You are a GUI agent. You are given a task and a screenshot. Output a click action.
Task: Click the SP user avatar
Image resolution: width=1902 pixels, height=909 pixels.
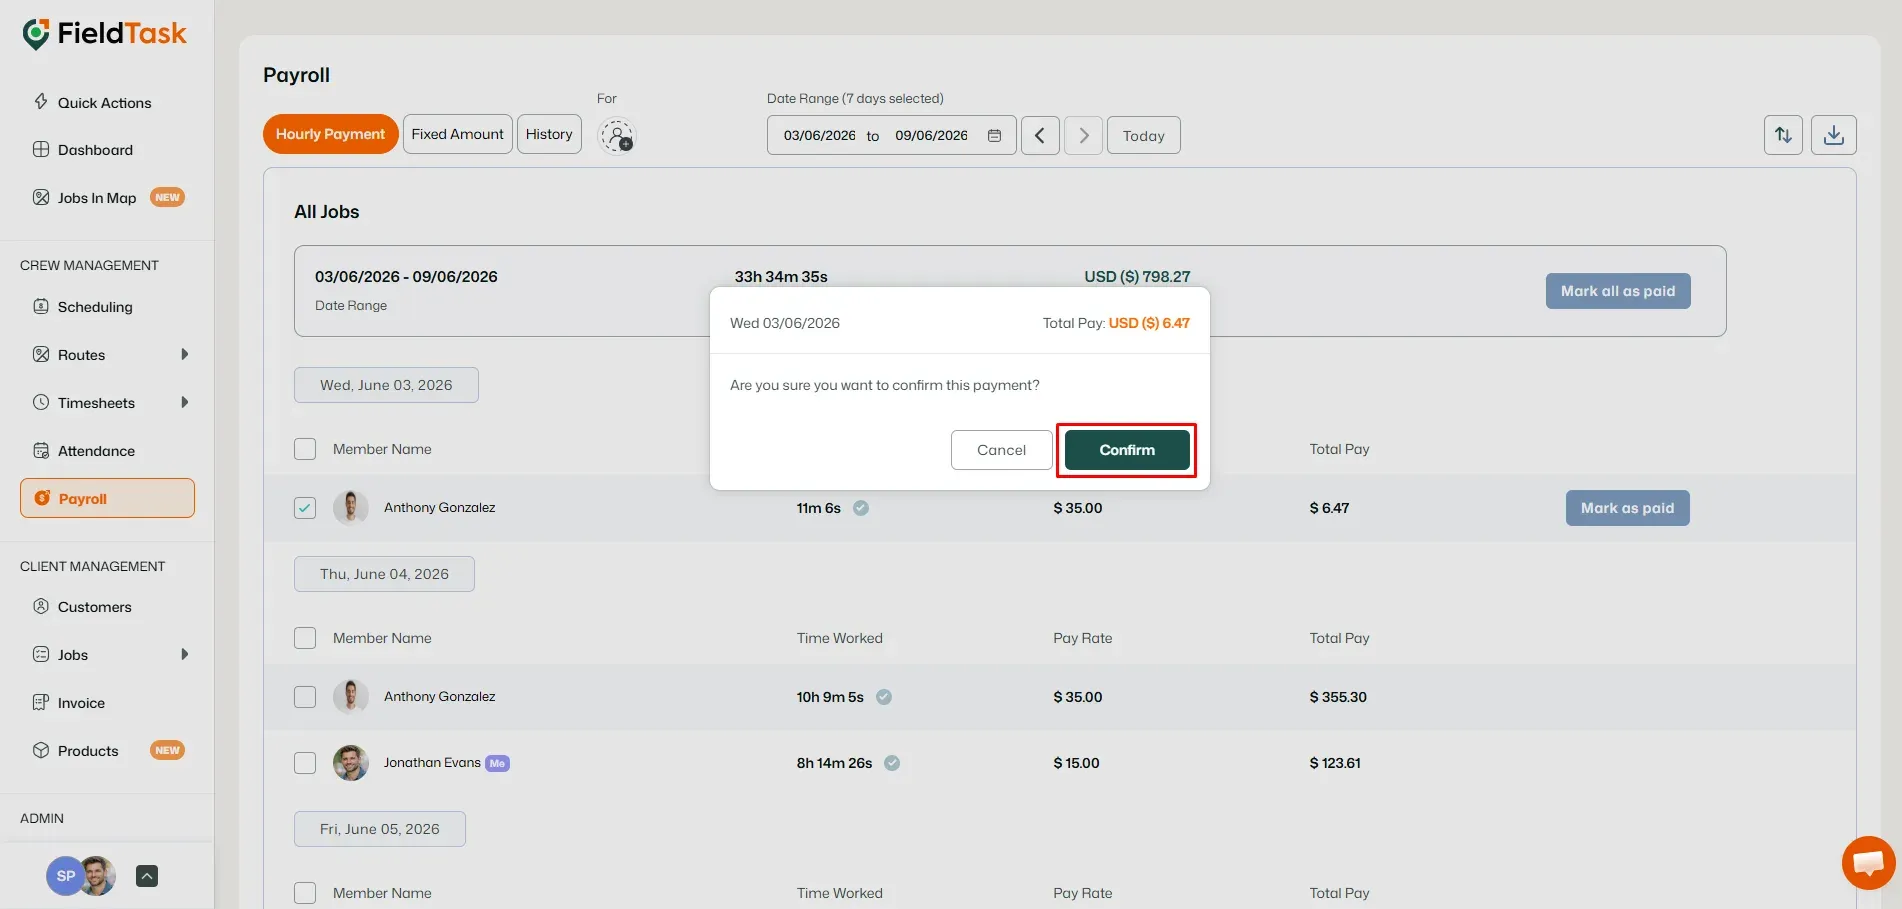(65, 876)
